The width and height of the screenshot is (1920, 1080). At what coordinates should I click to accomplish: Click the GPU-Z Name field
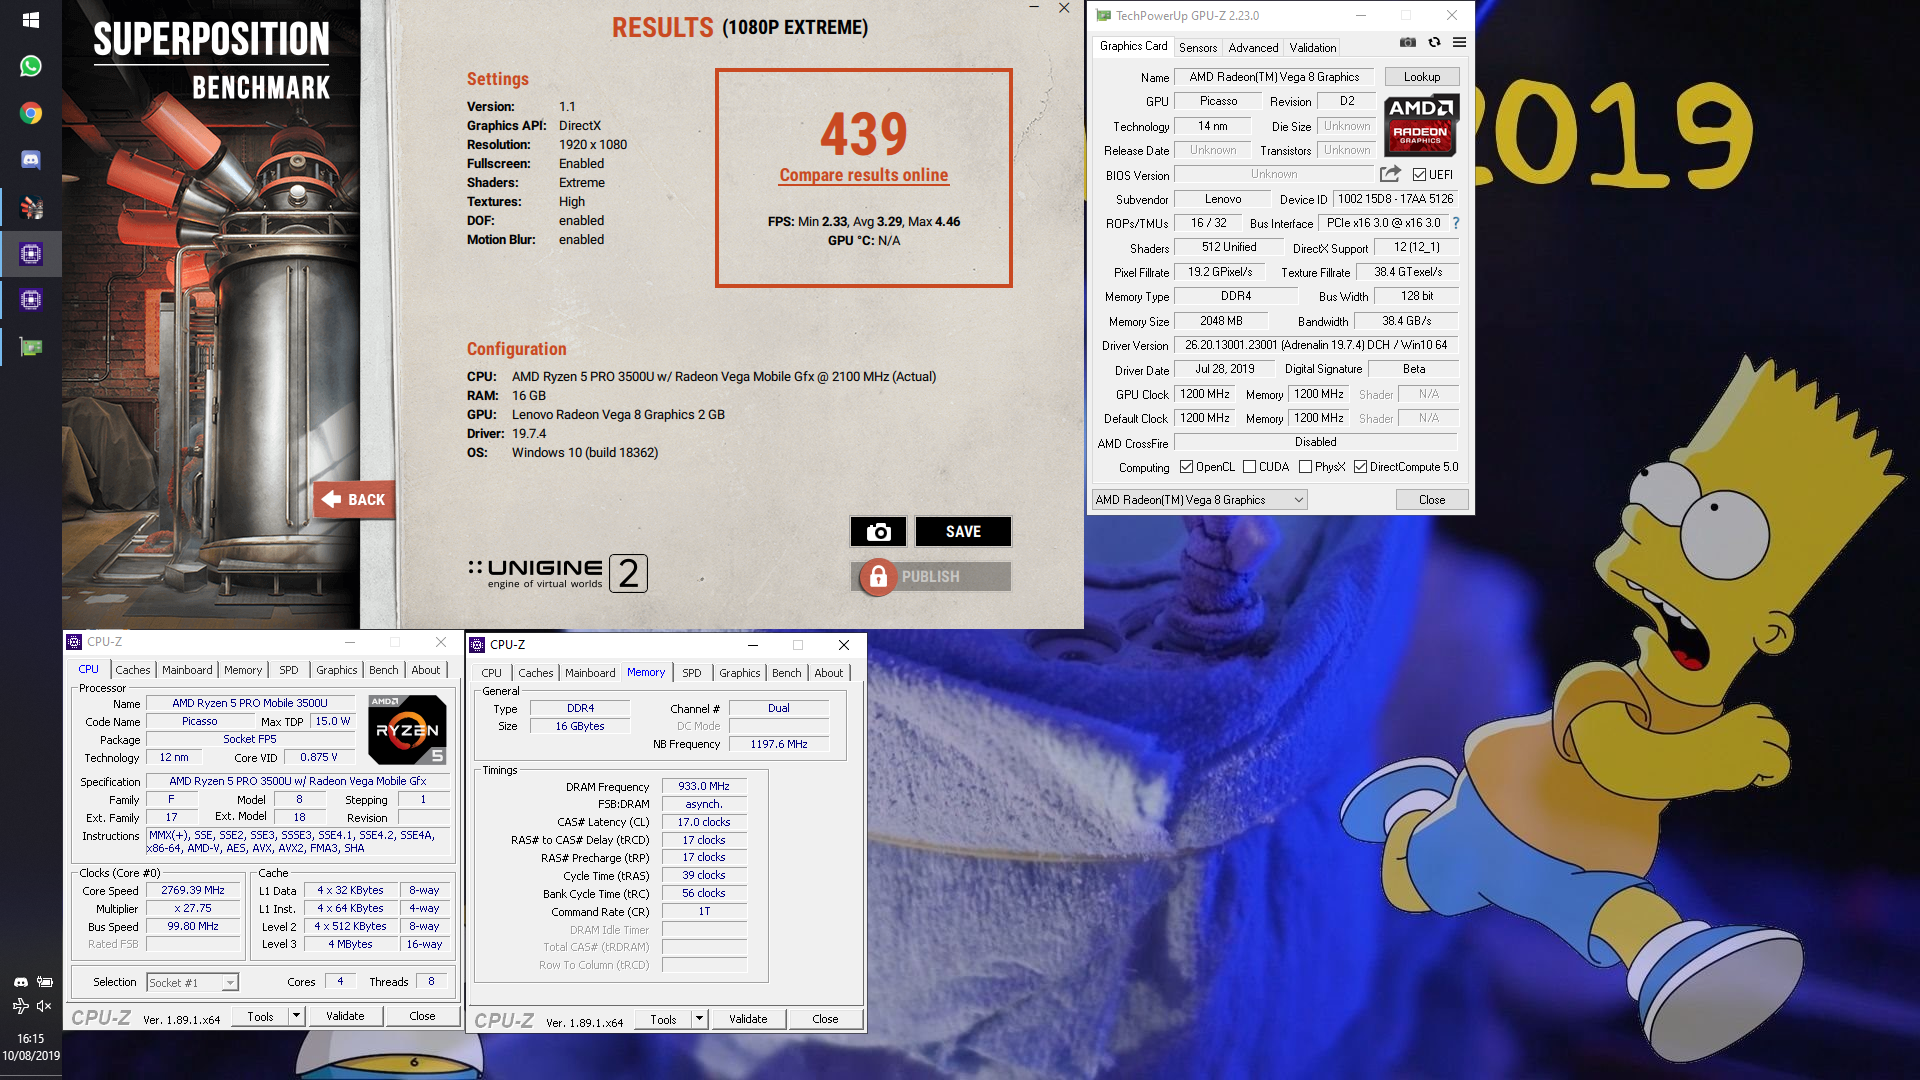[1273, 77]
